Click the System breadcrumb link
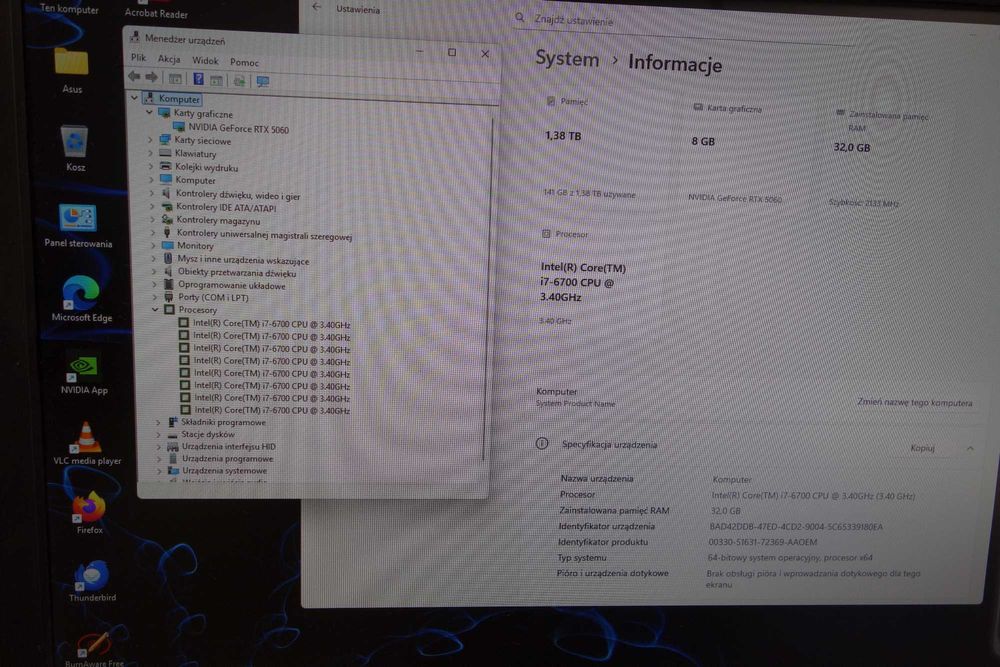The image size is (1000, 667). tap(567, 59)
